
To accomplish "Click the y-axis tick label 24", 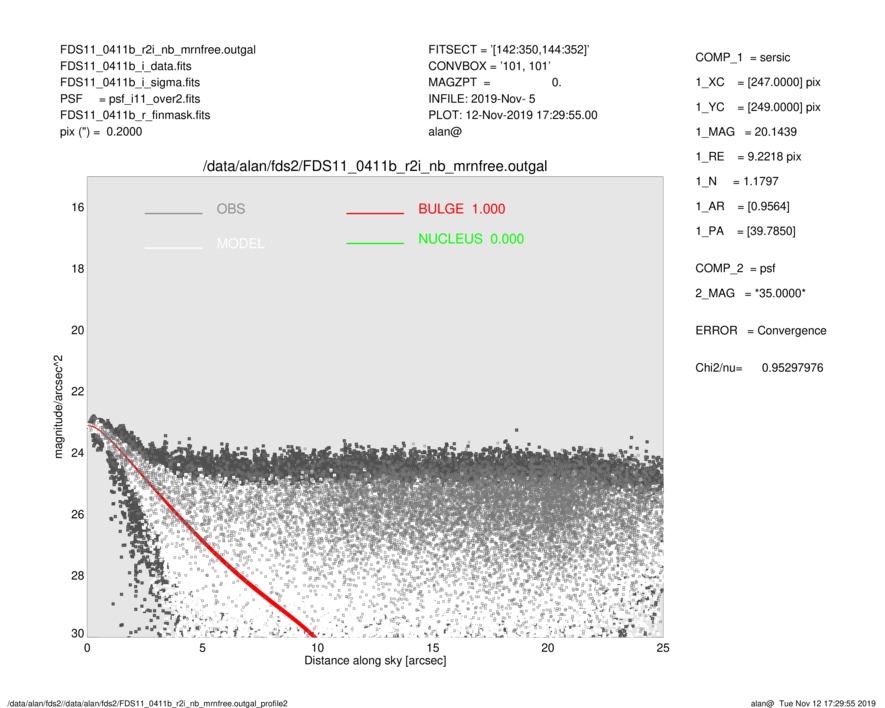I will tap(77, 453).
